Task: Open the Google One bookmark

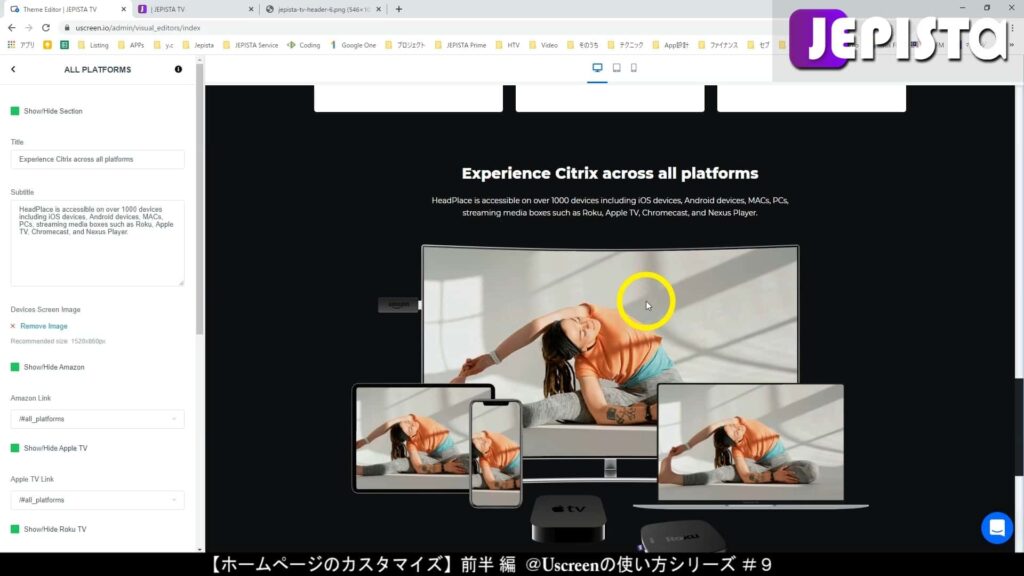Action: pyautogui.click(x=353, y=45)
